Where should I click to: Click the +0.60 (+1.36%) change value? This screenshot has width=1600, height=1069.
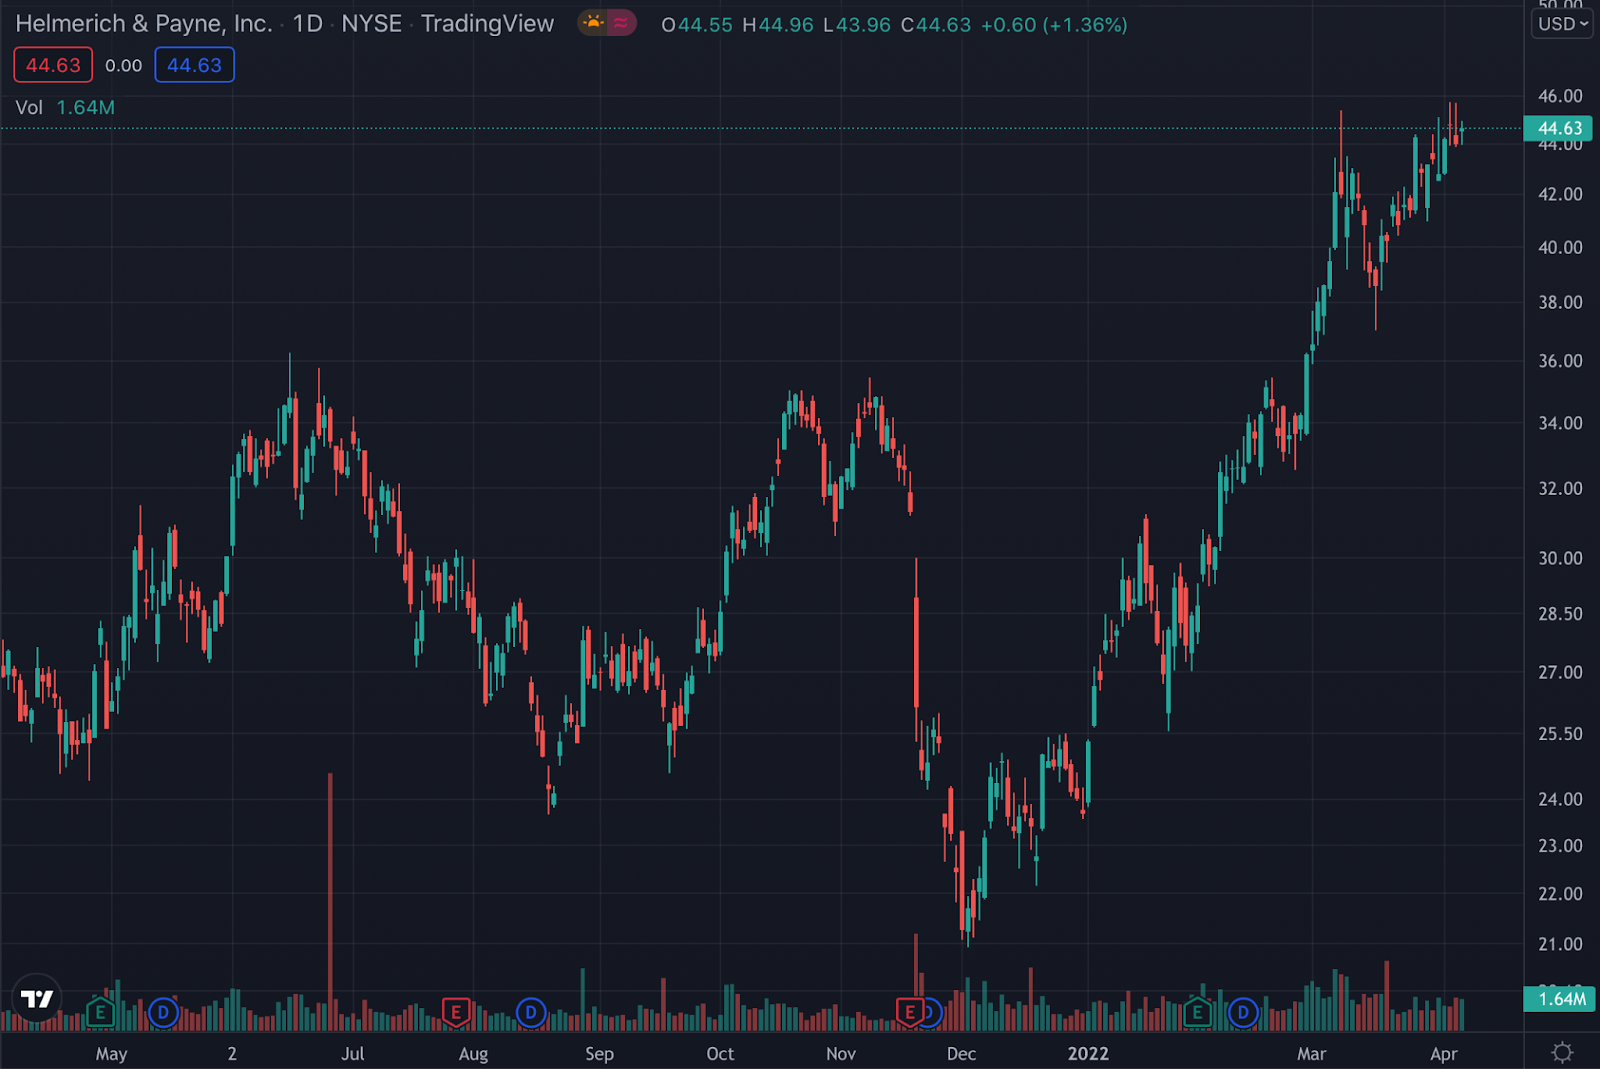[1054, 24]
